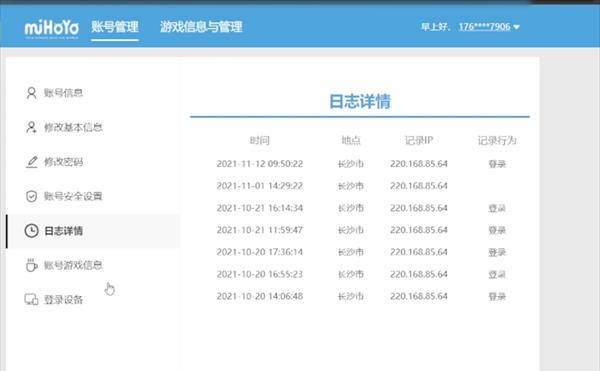This screenshot has height=371, width=600.
Task: Open the account dropdown arrow next to 176****7906
Action: pos(516,27)
